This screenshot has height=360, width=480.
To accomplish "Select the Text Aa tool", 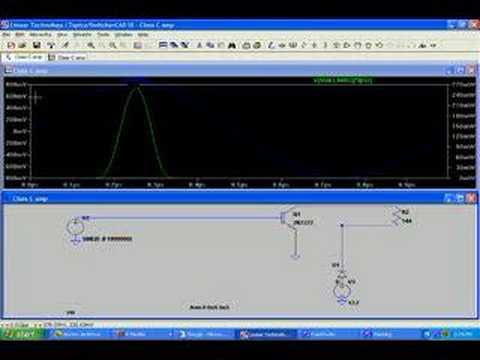I will (x=423, y=45).
